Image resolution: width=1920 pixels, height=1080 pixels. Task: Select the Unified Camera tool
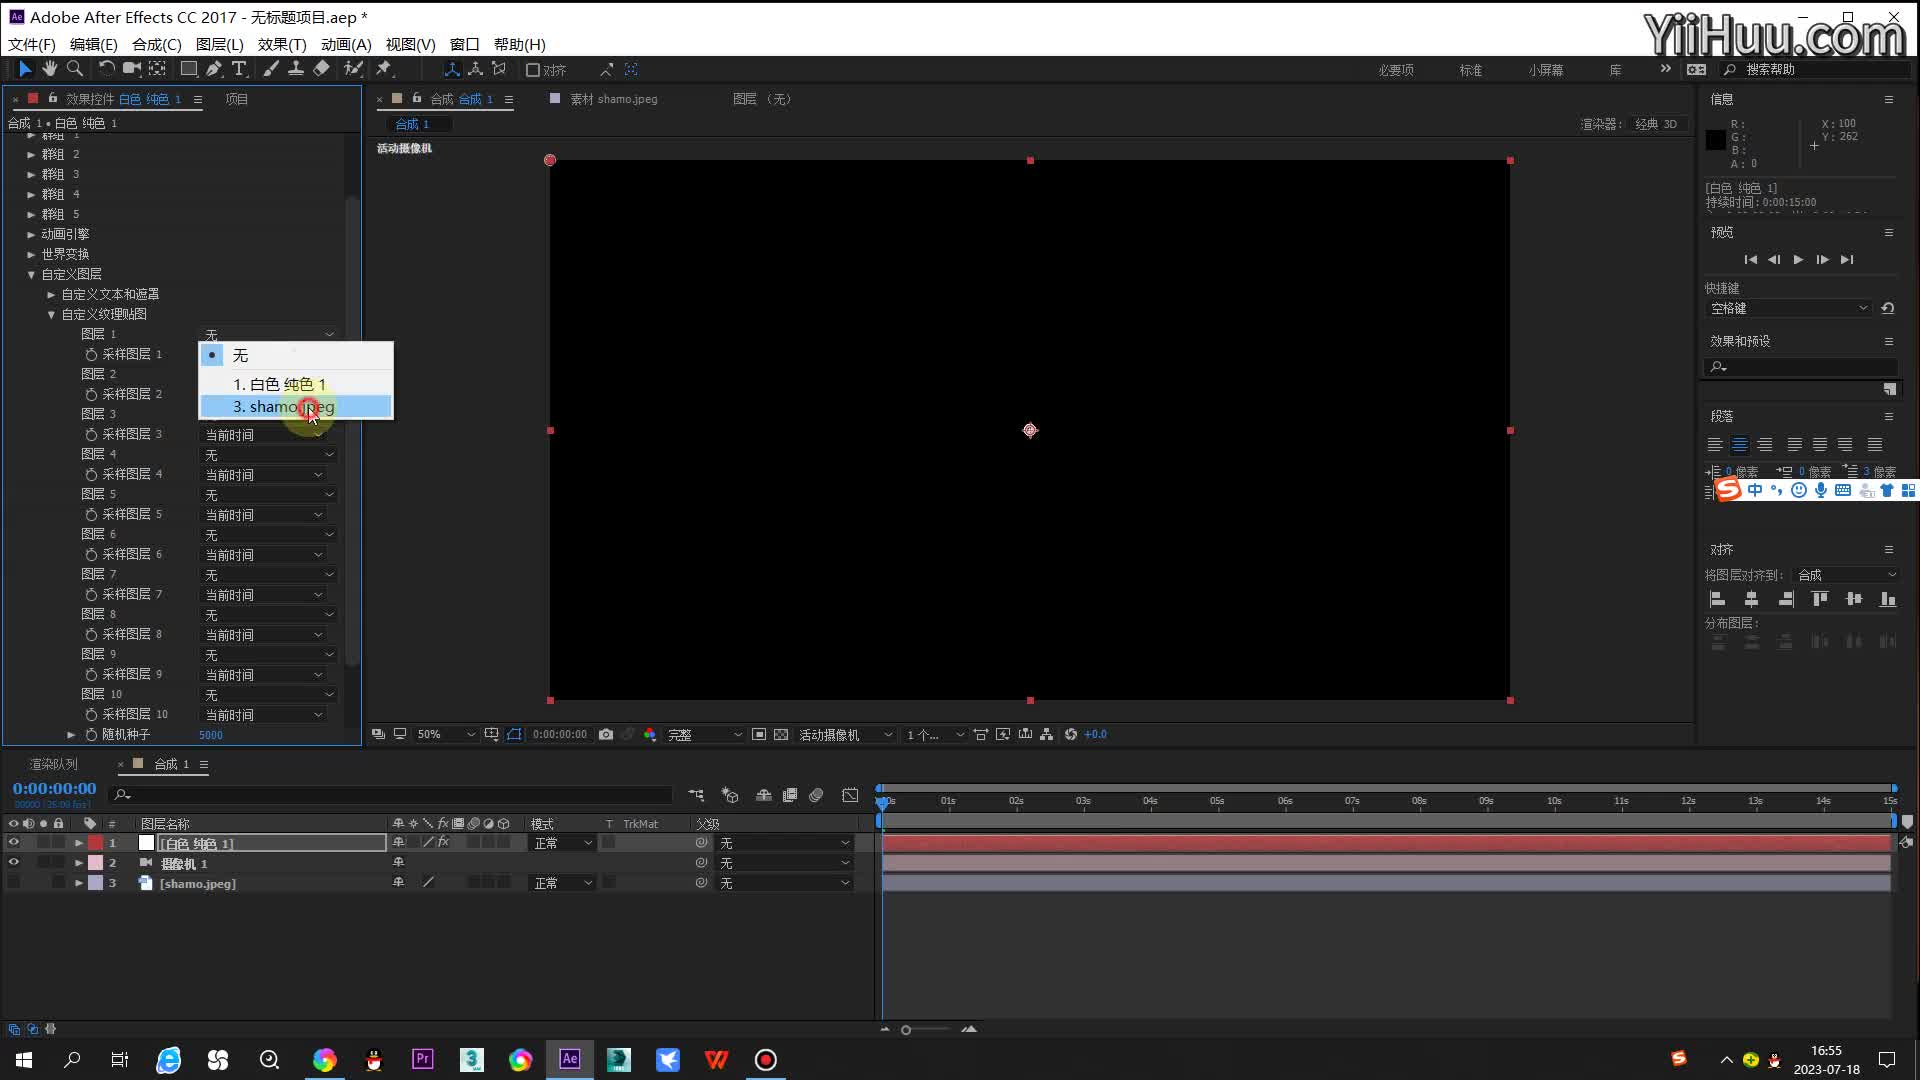(131, 69)
